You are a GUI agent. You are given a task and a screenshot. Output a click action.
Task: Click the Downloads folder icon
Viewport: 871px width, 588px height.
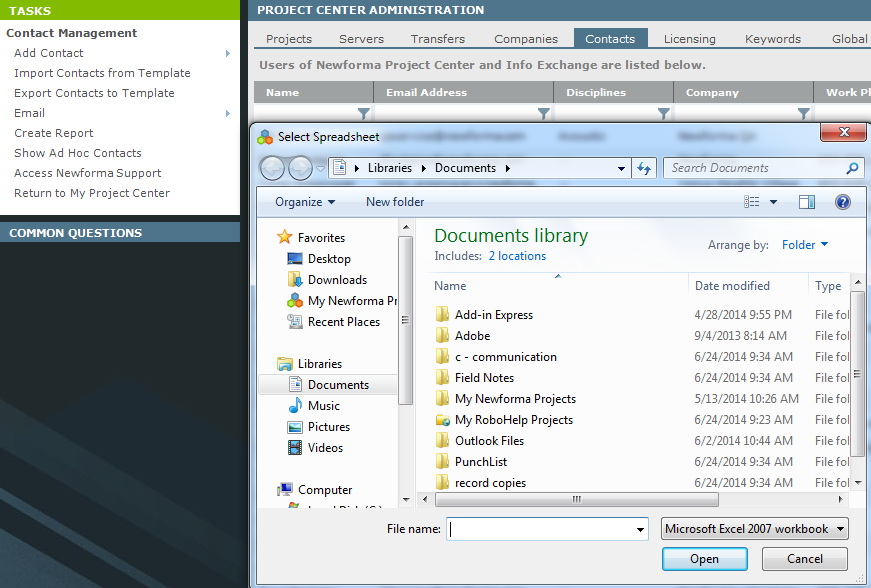click(x=294, y=279)
